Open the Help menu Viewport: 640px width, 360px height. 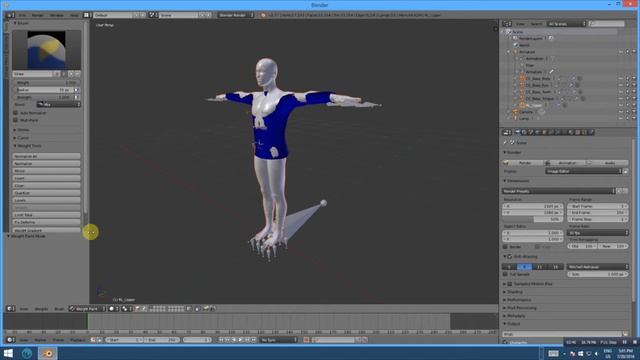click(x=74, y=15)
